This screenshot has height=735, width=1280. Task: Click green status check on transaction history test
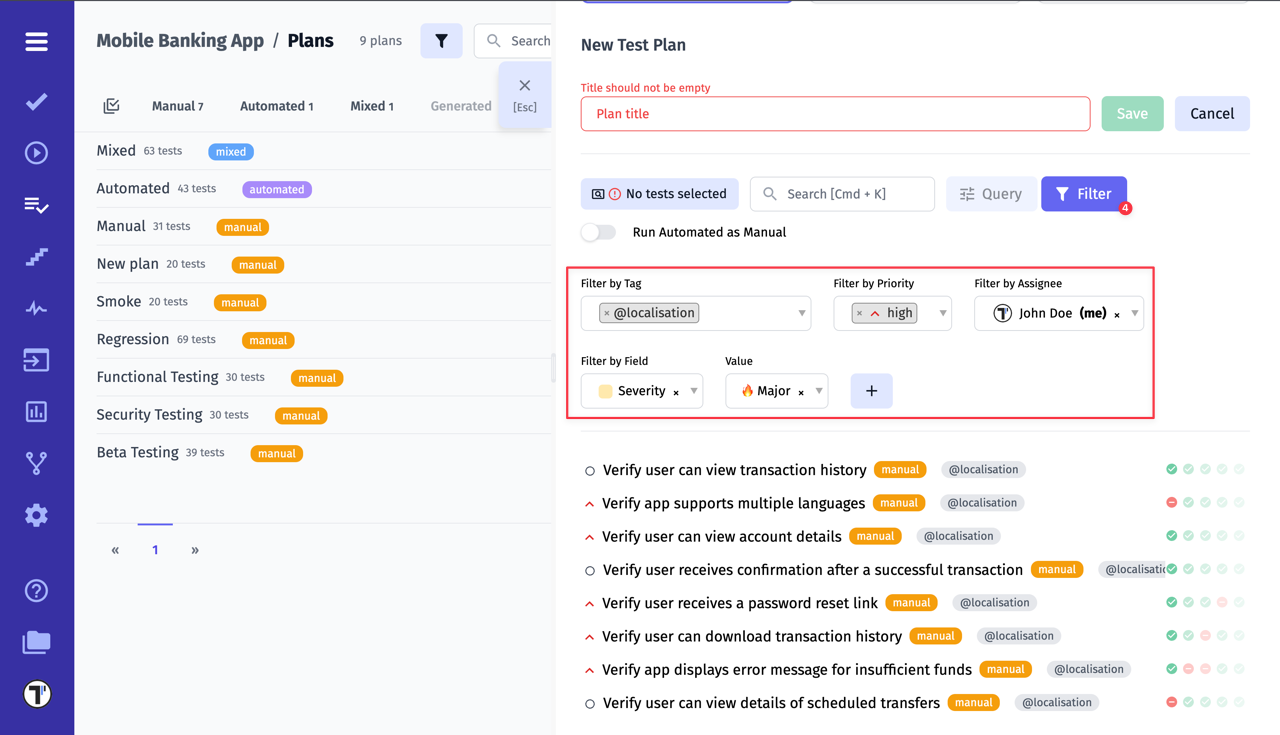click(1171, 468)
